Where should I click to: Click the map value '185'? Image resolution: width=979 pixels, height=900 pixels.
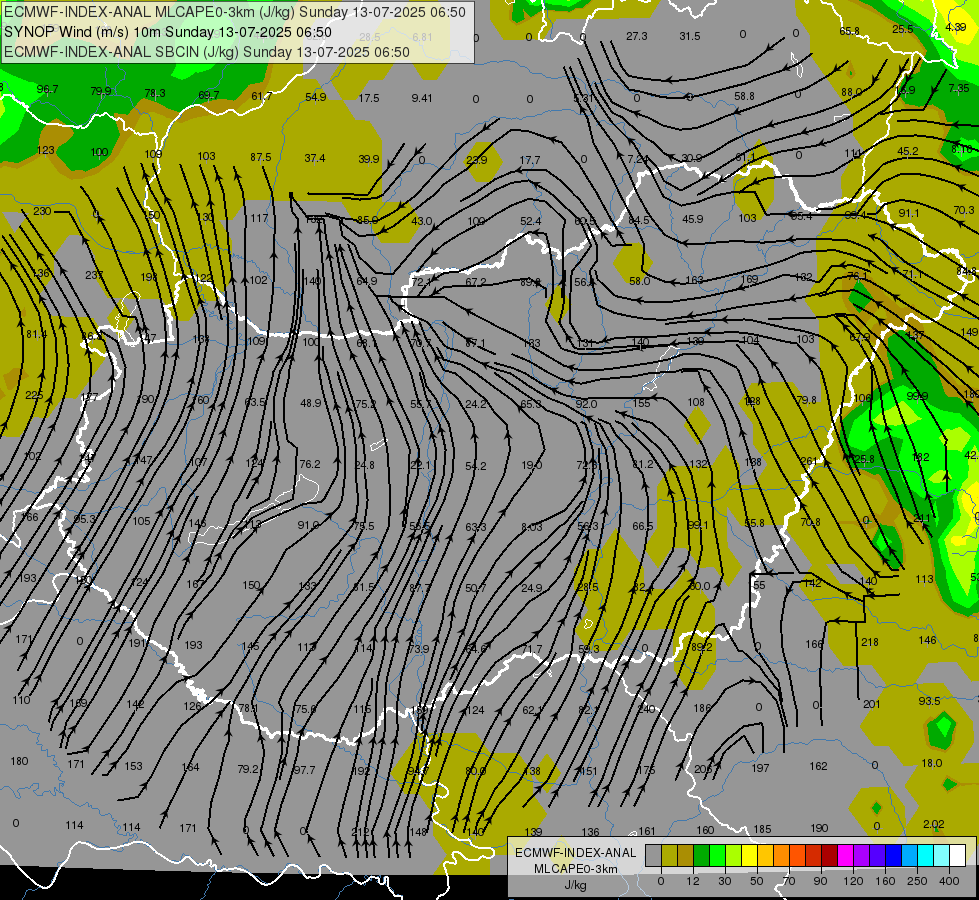pos(762,829)
